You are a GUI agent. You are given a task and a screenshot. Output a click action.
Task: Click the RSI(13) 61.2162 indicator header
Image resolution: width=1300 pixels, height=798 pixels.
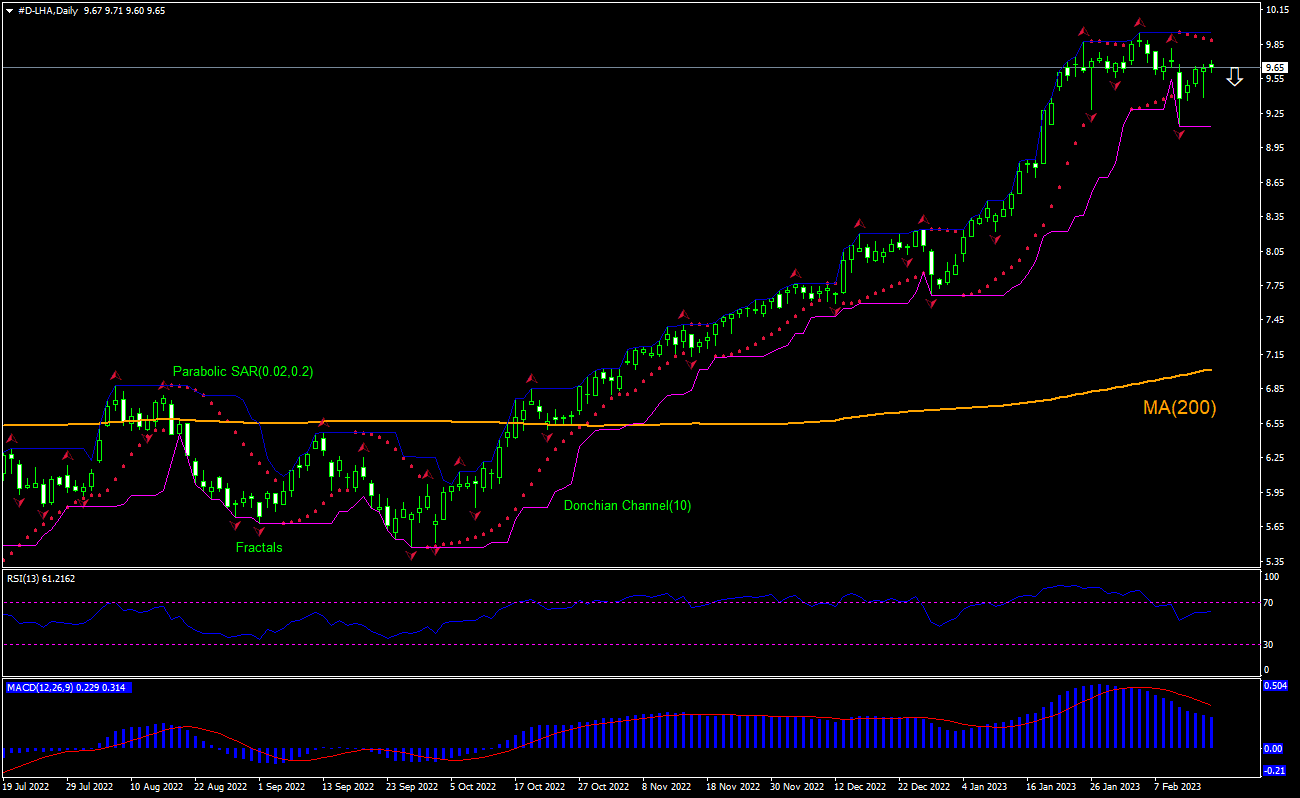(x=40, y=578)
